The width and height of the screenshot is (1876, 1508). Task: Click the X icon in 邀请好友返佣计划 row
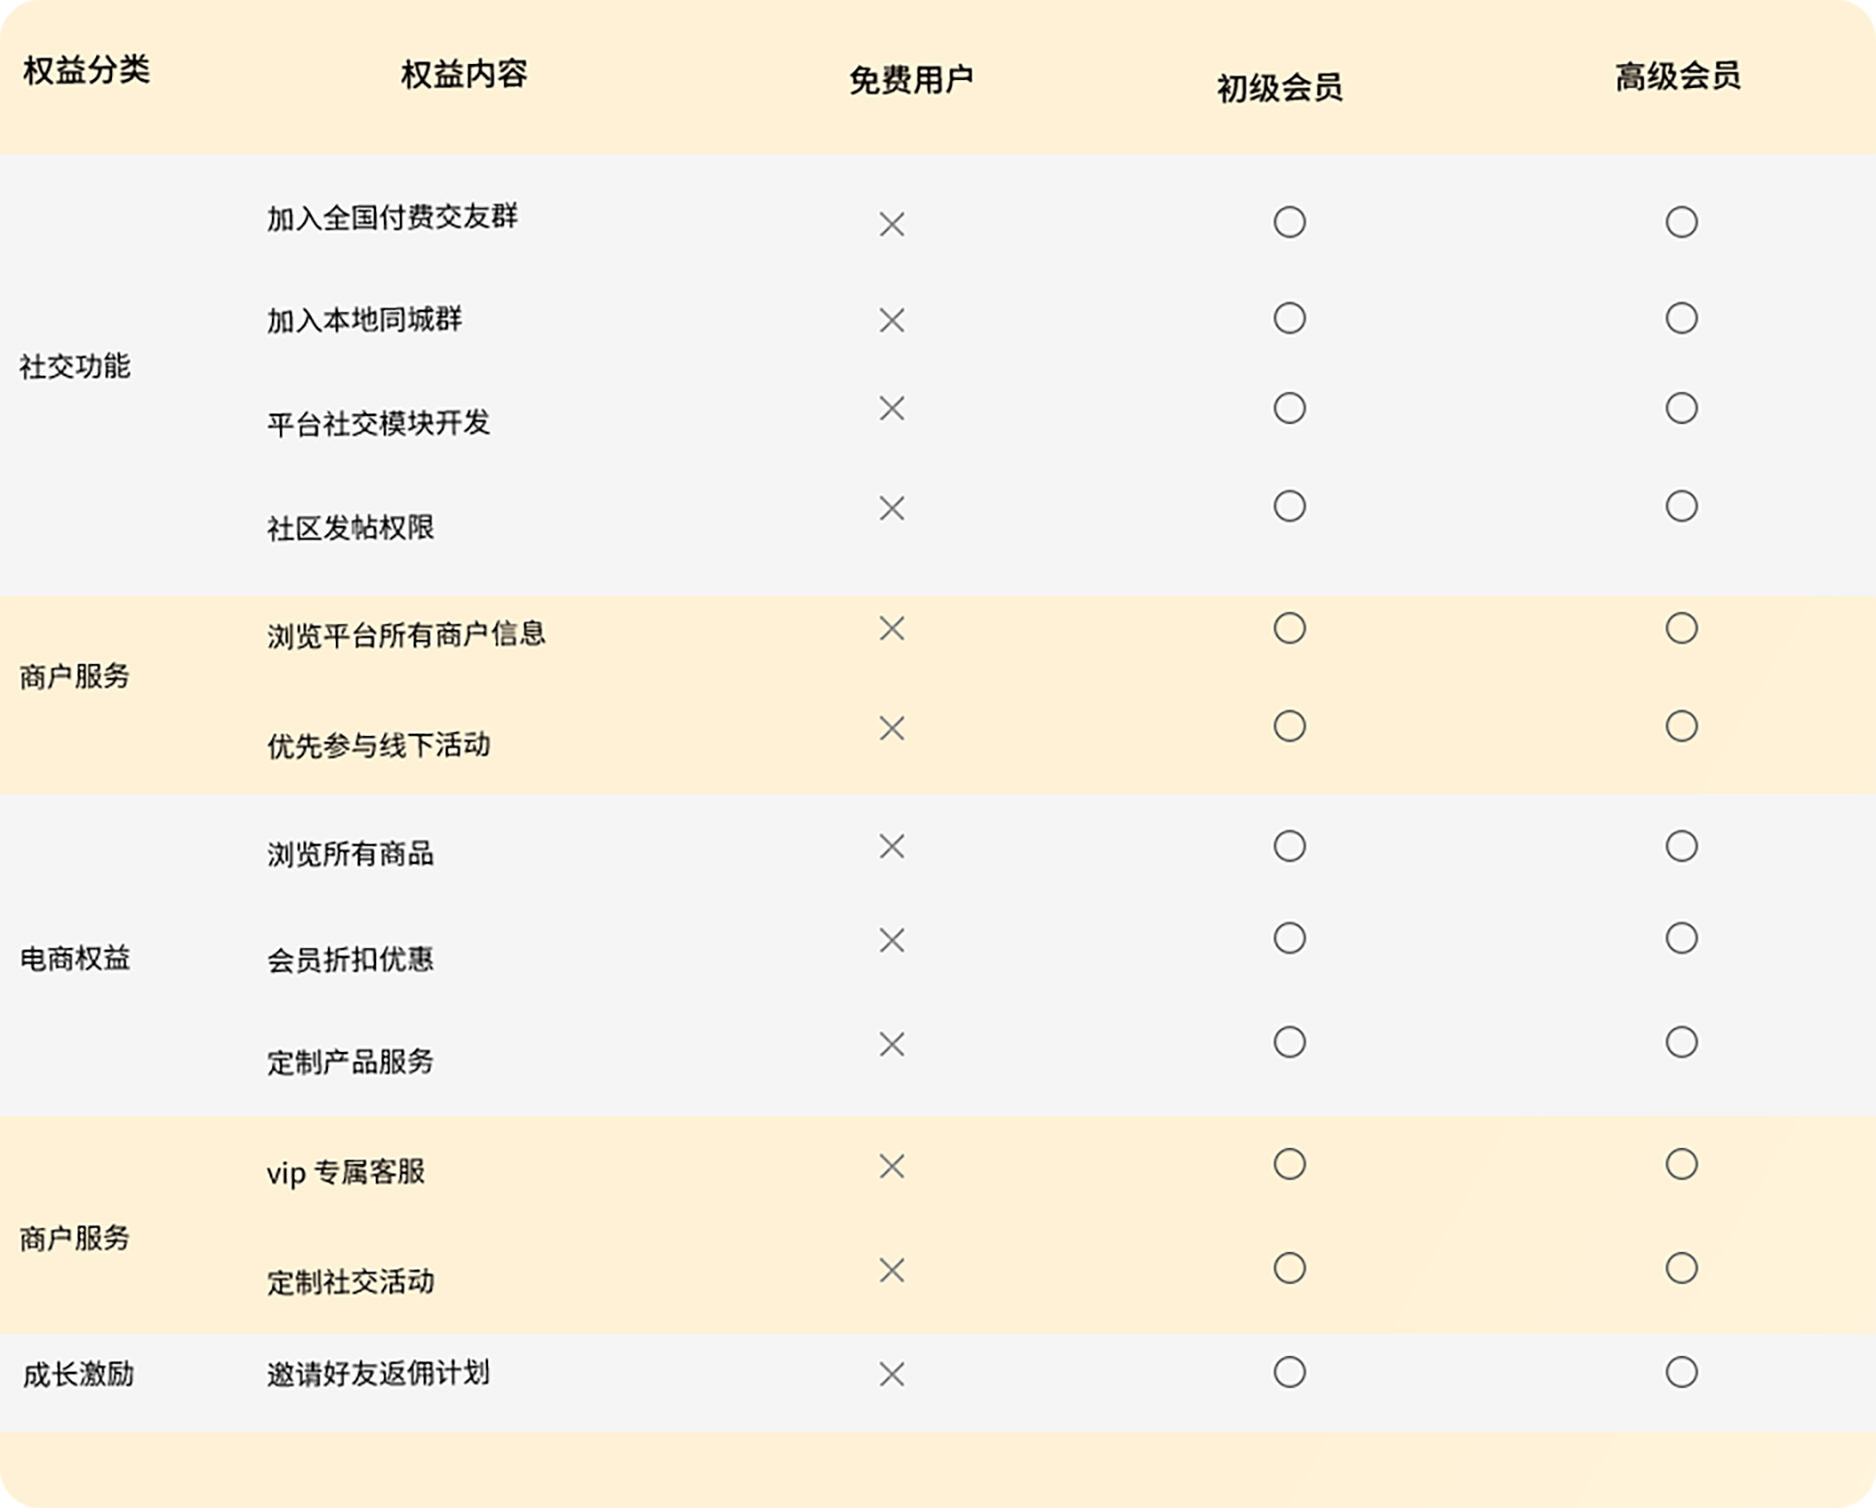coord(891,1374)
